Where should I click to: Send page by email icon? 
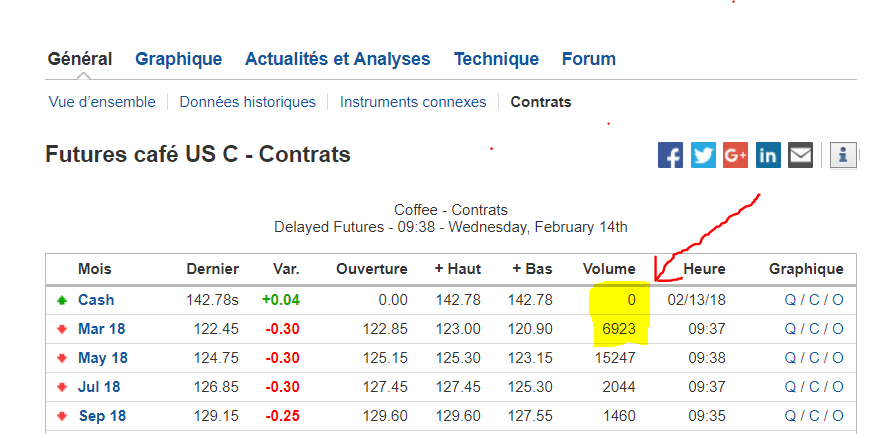click(x=800, y=155)
